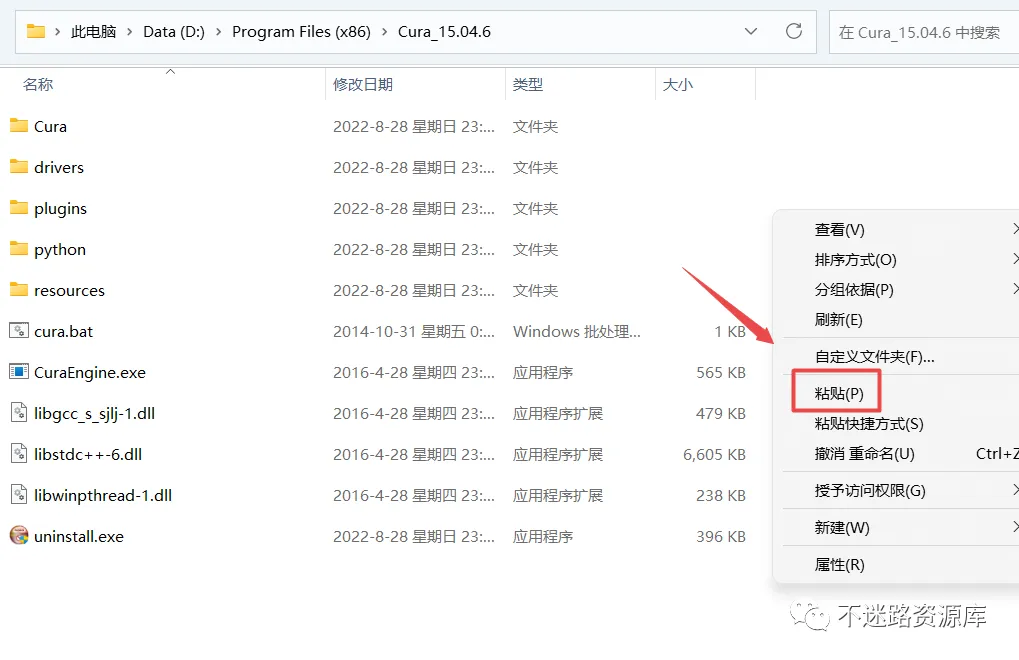The width and height of the screenshot is (1019, 660).
Task: Expand the chevron after Program Files (x86)
Action: (x=384, y=32)
